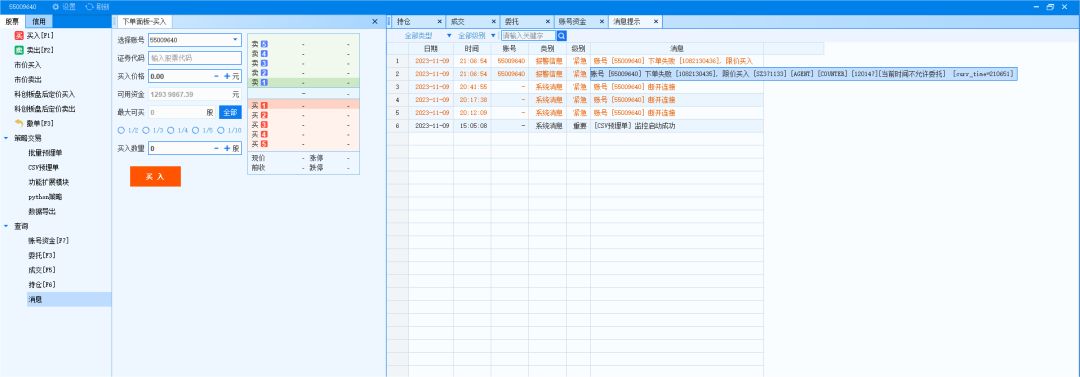Select 市价卖出 in the sidebar
This screenshot has width=1080, height=377.
click(28, 79)
